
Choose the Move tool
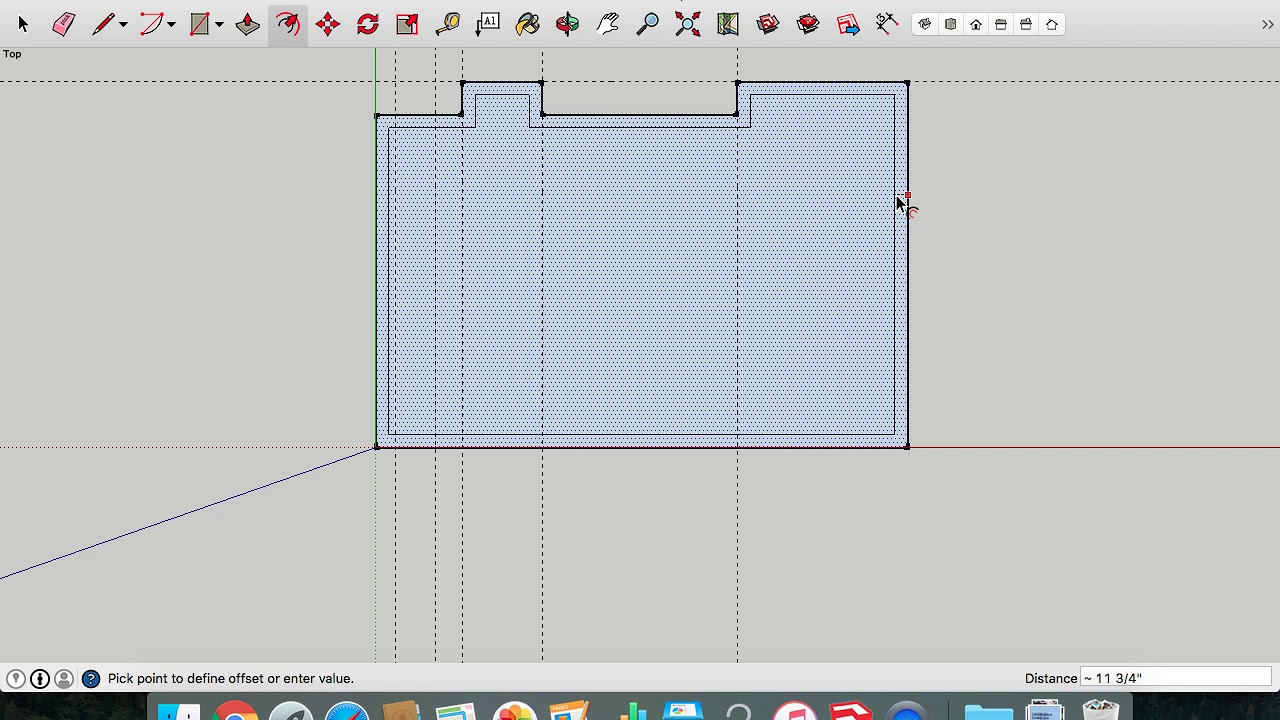(327, 24)
